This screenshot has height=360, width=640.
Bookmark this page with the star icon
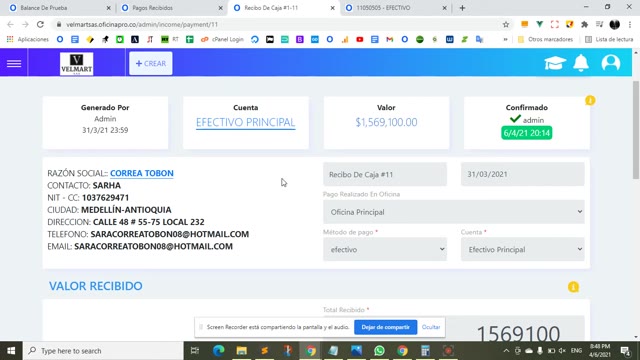click(x=506, y=24)
